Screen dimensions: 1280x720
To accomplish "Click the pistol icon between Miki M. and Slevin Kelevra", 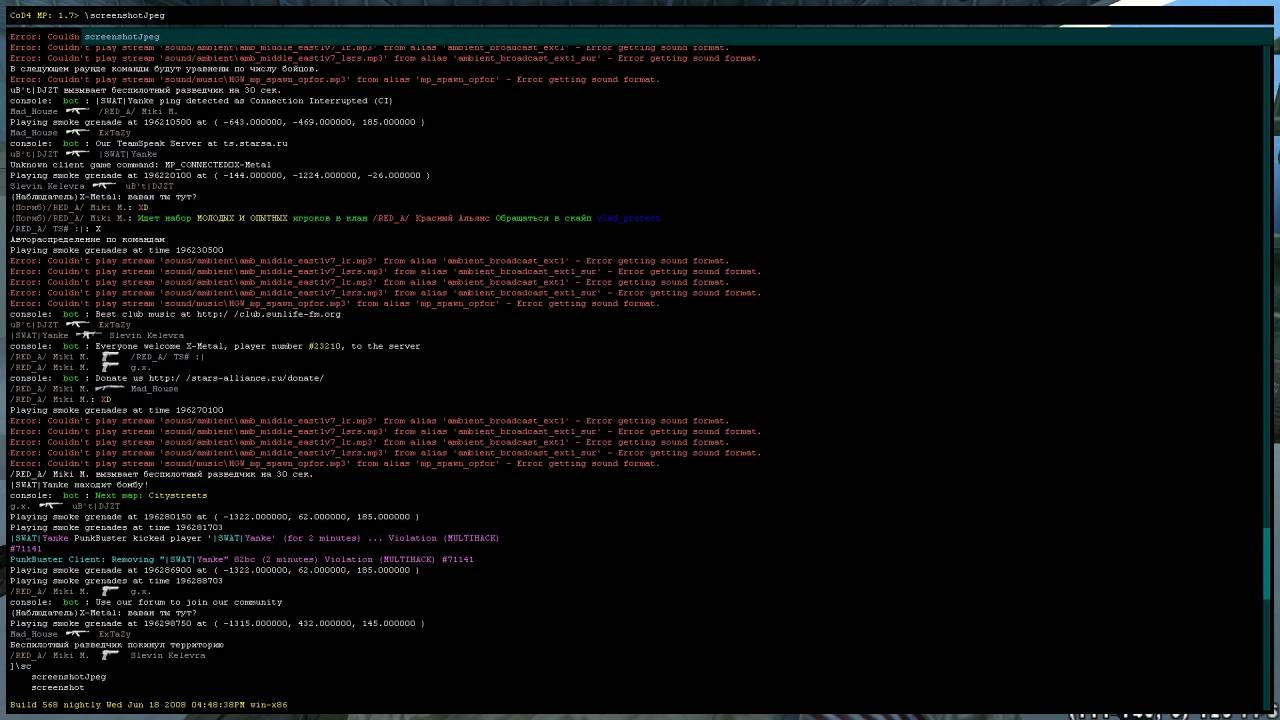I will click(x=109, y=655).
